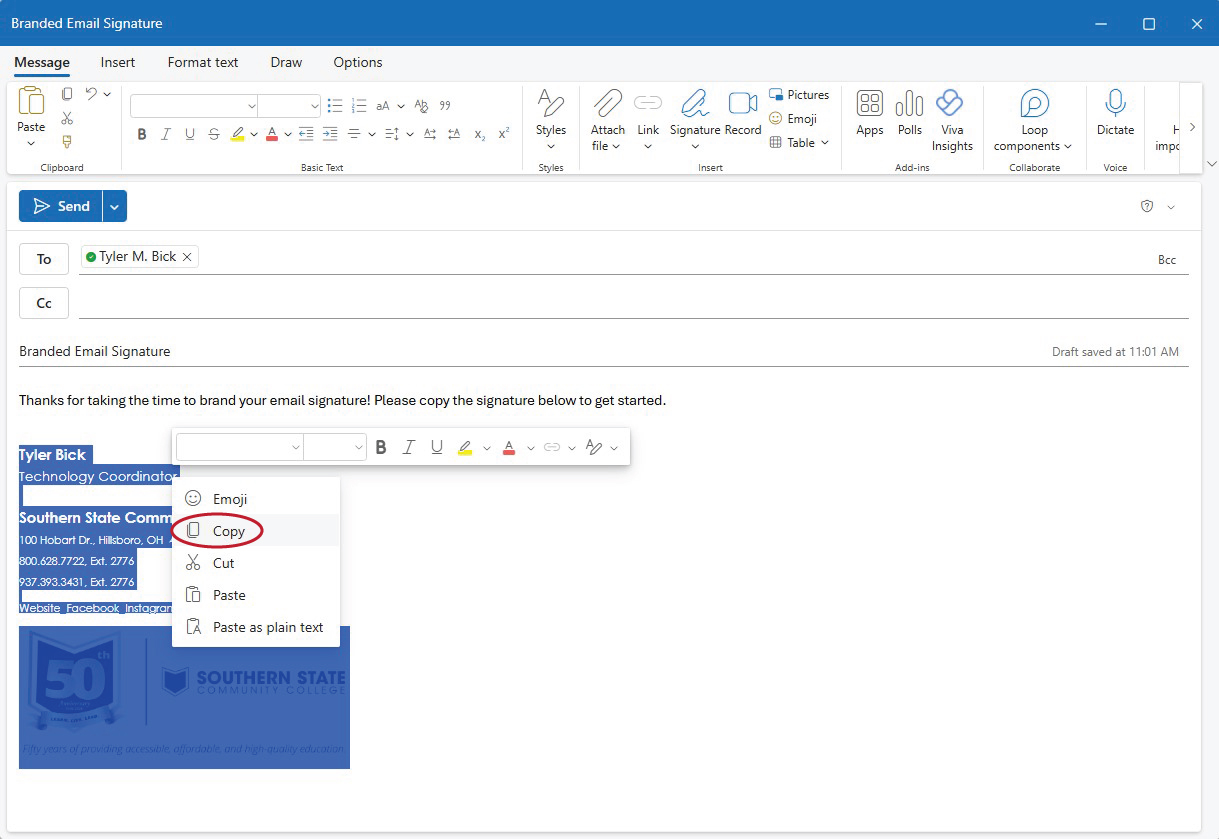Show the Bcc field
1219x839 pixels.
coord(1167,260)
